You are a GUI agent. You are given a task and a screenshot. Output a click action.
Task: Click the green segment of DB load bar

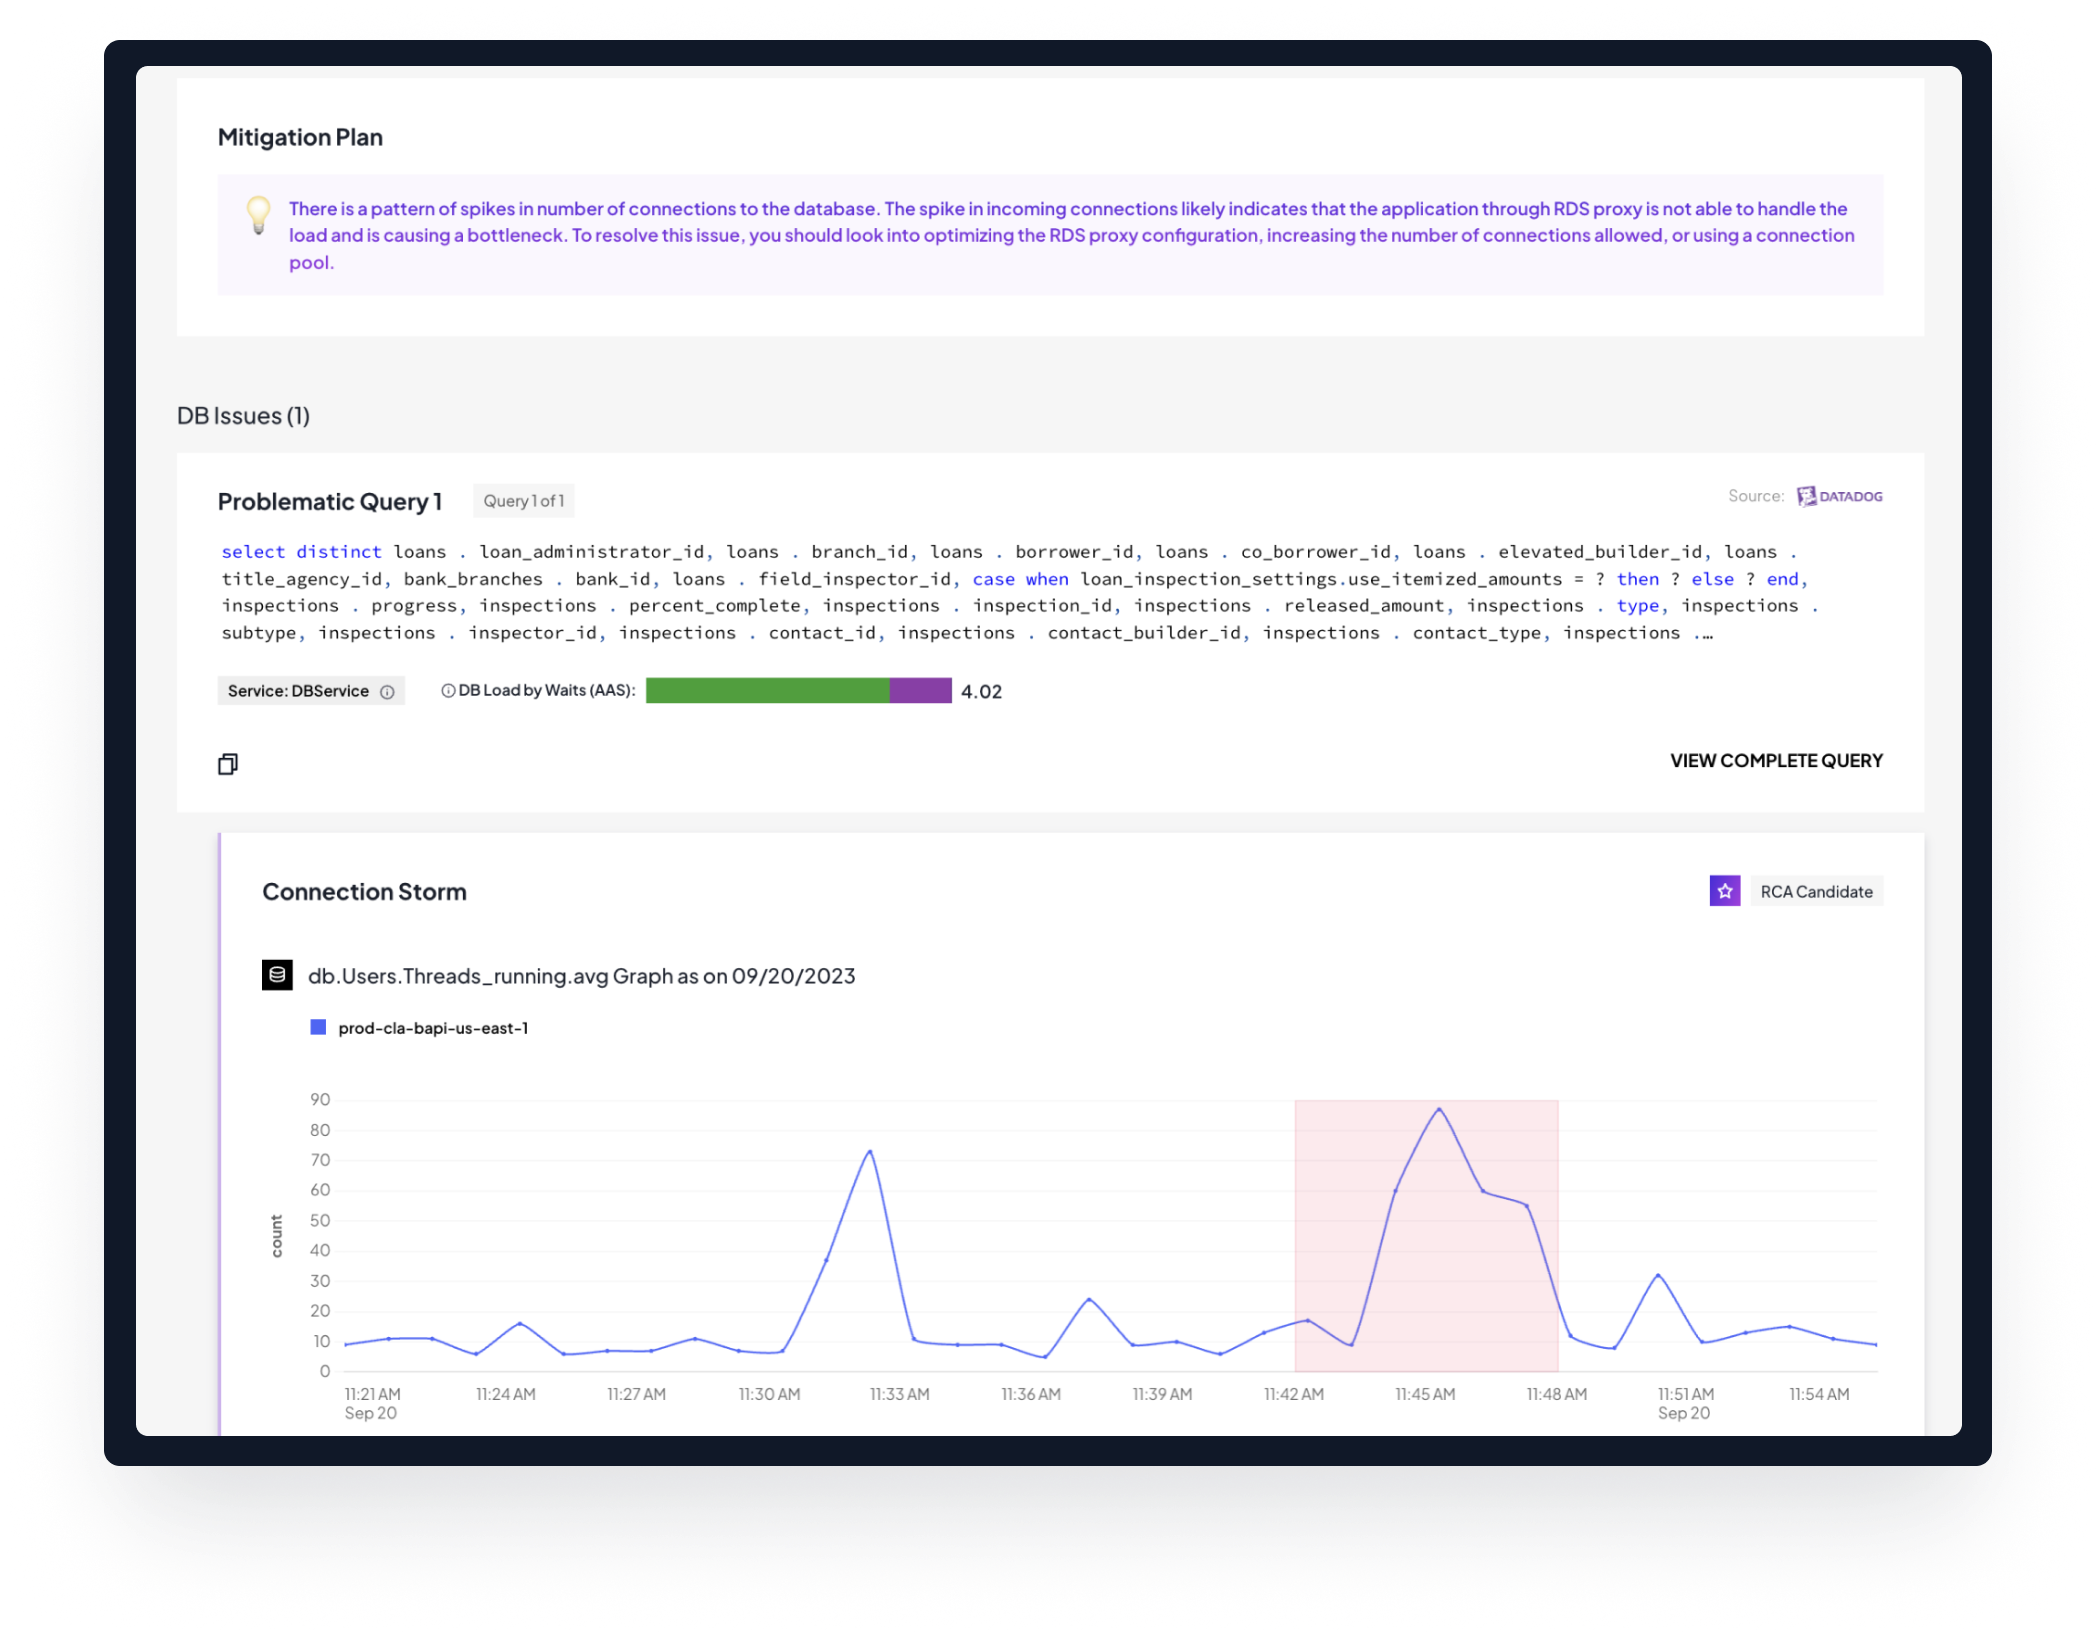coord(767,691)
